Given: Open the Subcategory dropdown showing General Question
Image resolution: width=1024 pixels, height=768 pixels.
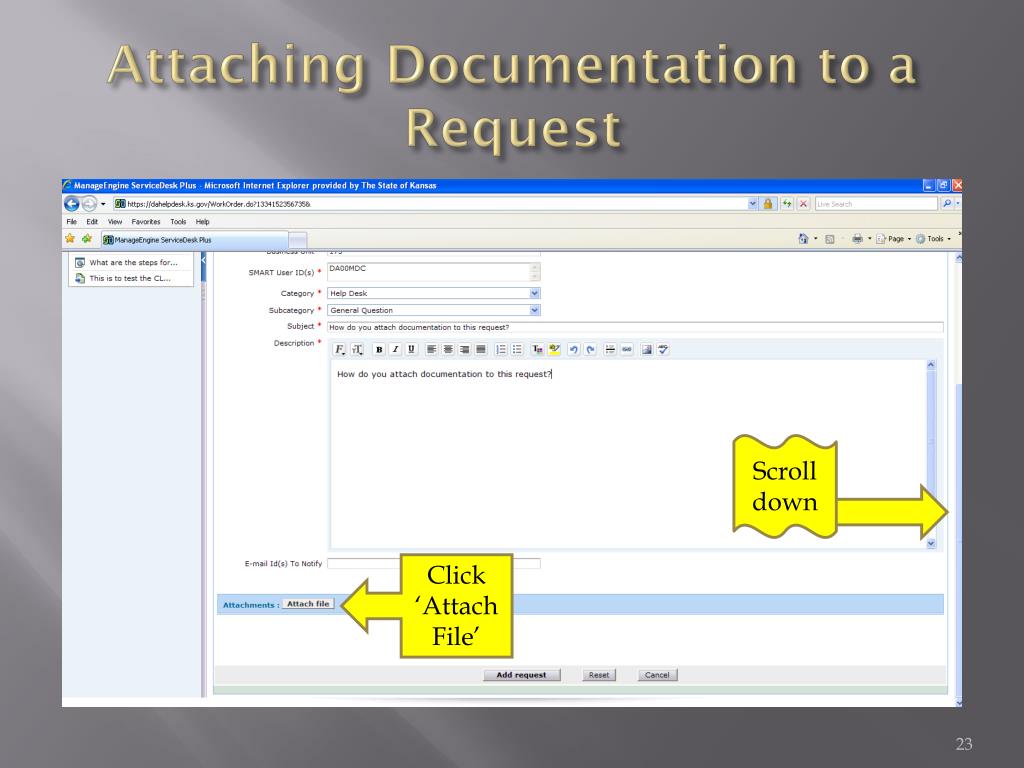Looking at the screenshot, I should (x=534, y=310).
